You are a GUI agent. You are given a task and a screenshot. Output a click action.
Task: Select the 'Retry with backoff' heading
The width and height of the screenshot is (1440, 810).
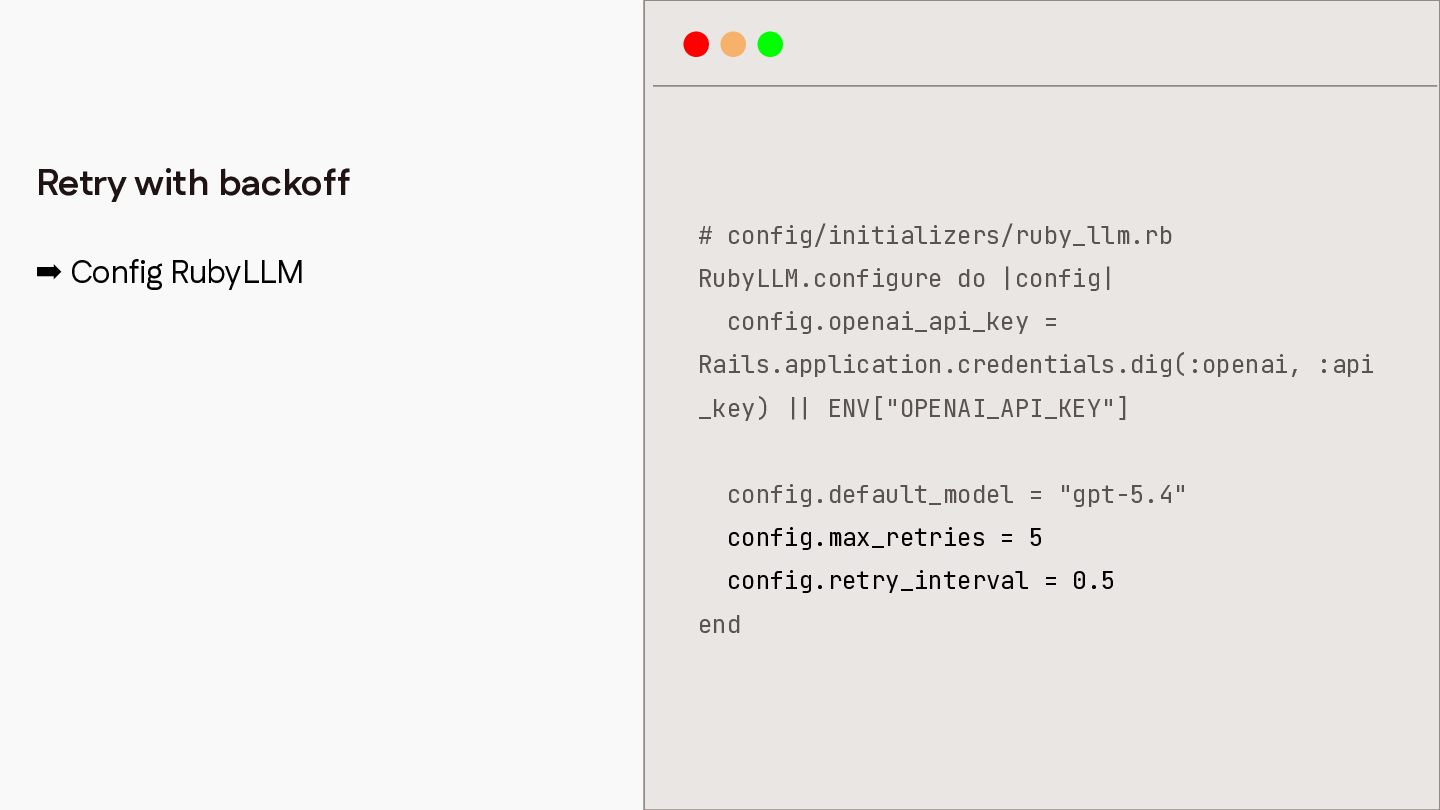(x=193, y=183)
